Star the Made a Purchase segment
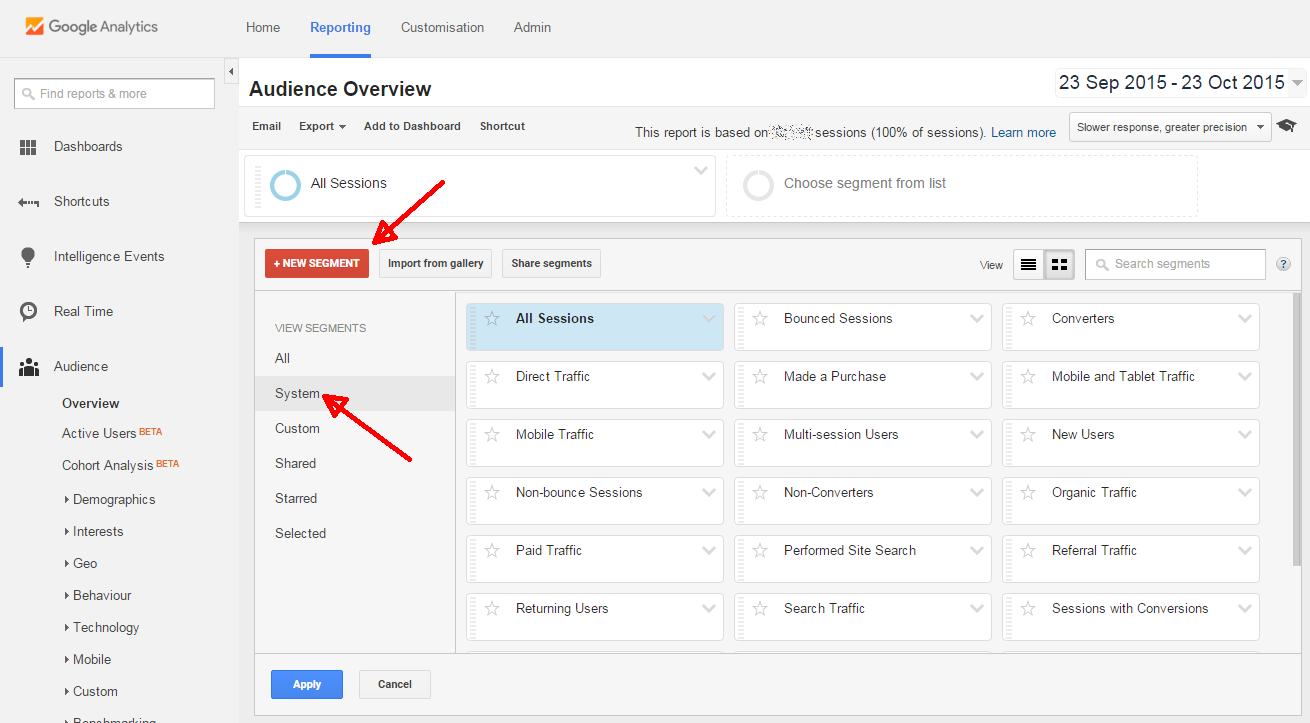1310x723 pixels. pyautogui.click(x=759, y=377)
